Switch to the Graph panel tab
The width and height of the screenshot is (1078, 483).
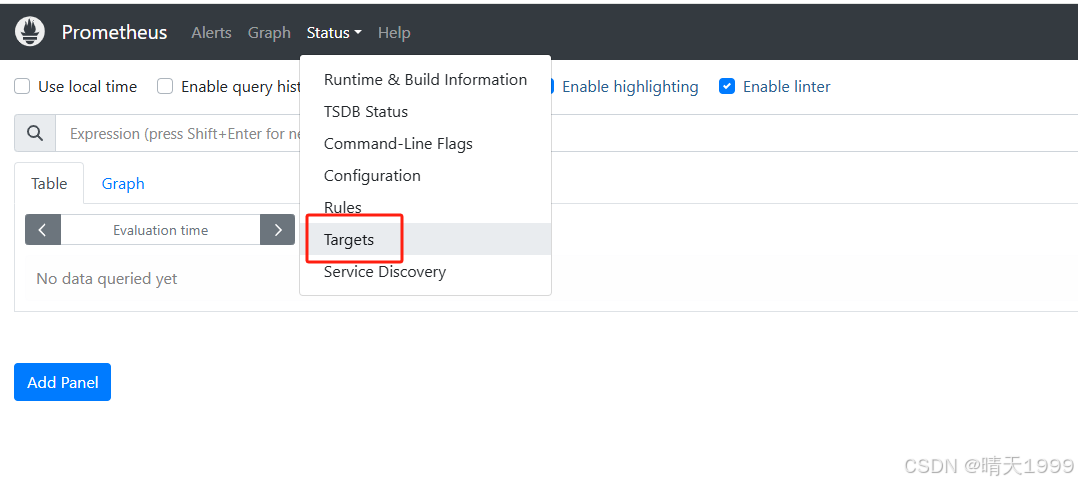tap(123, 183)
